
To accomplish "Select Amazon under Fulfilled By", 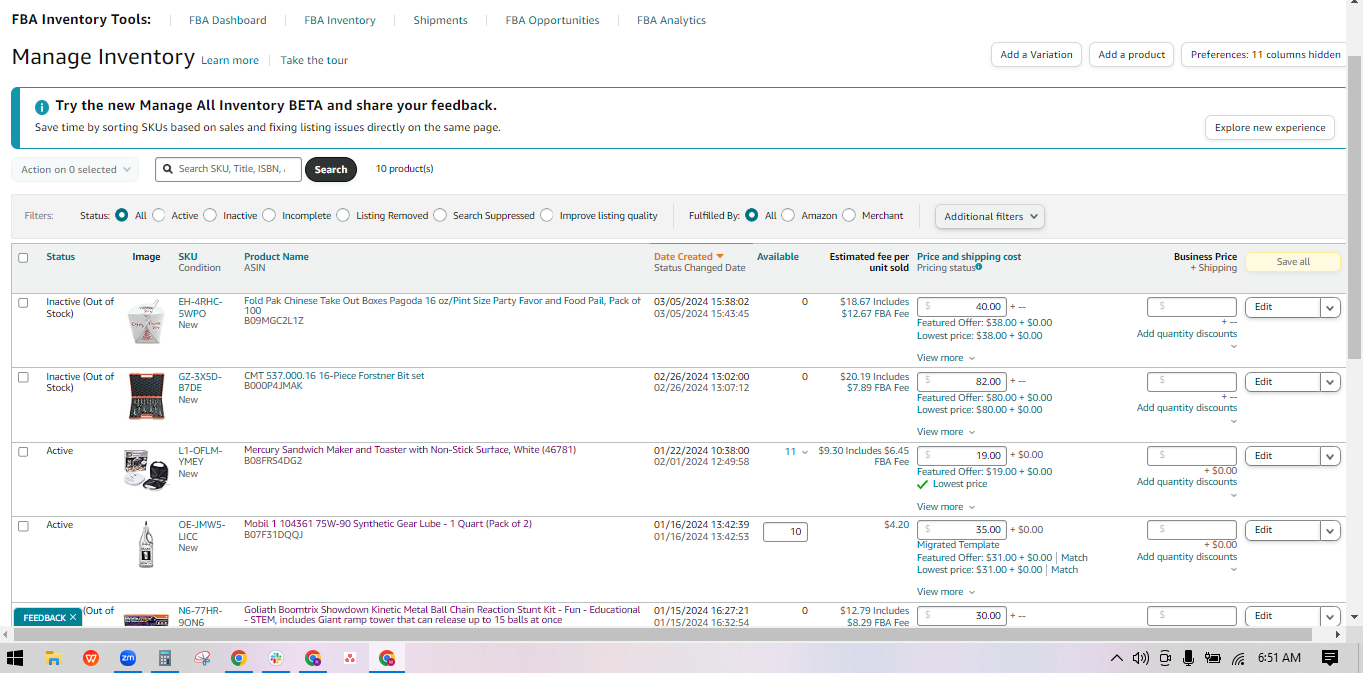I will [x=788, y=215].
